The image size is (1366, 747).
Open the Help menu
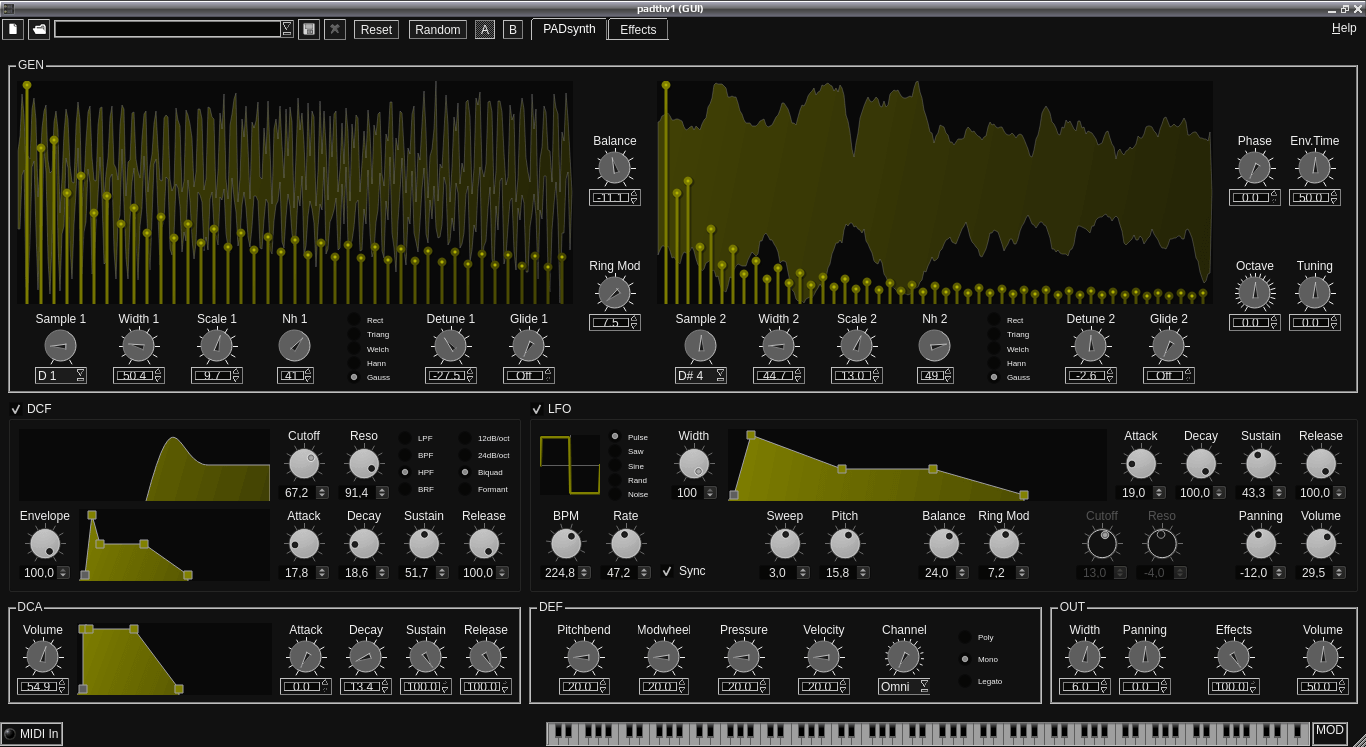(x=1344, y=28)
